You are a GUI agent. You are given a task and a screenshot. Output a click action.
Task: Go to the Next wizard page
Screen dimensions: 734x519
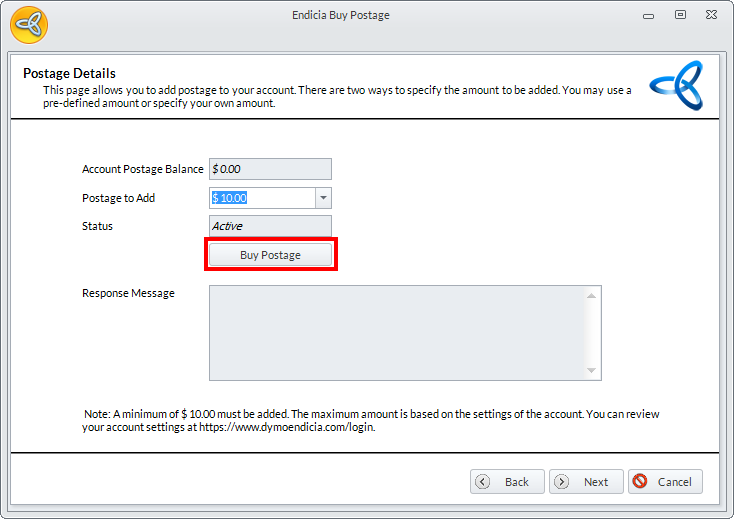click(586, 481)
